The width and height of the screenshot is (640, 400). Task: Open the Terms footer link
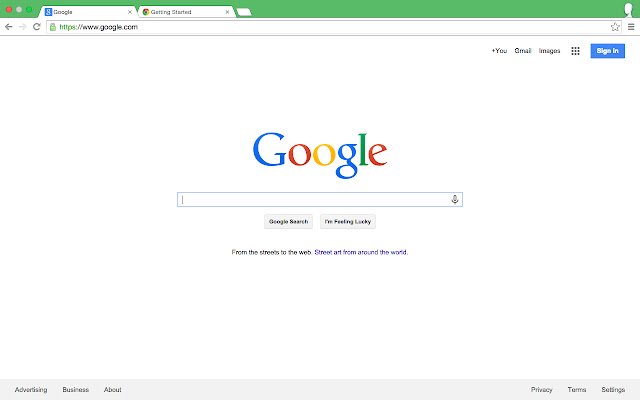[577, 390]
